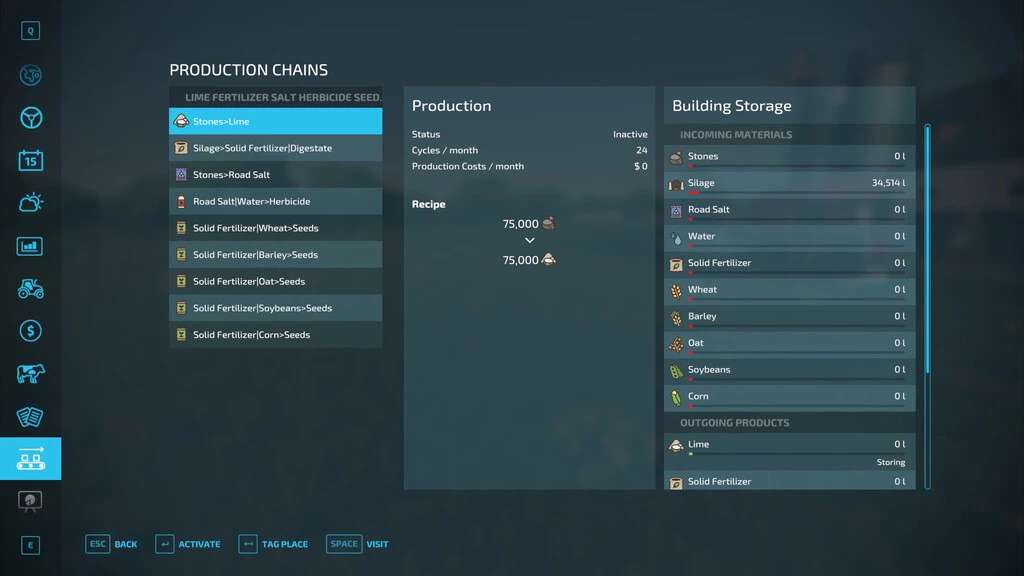
Task: Open the weather forecast sidebar icon
Action: click(30, 203)
